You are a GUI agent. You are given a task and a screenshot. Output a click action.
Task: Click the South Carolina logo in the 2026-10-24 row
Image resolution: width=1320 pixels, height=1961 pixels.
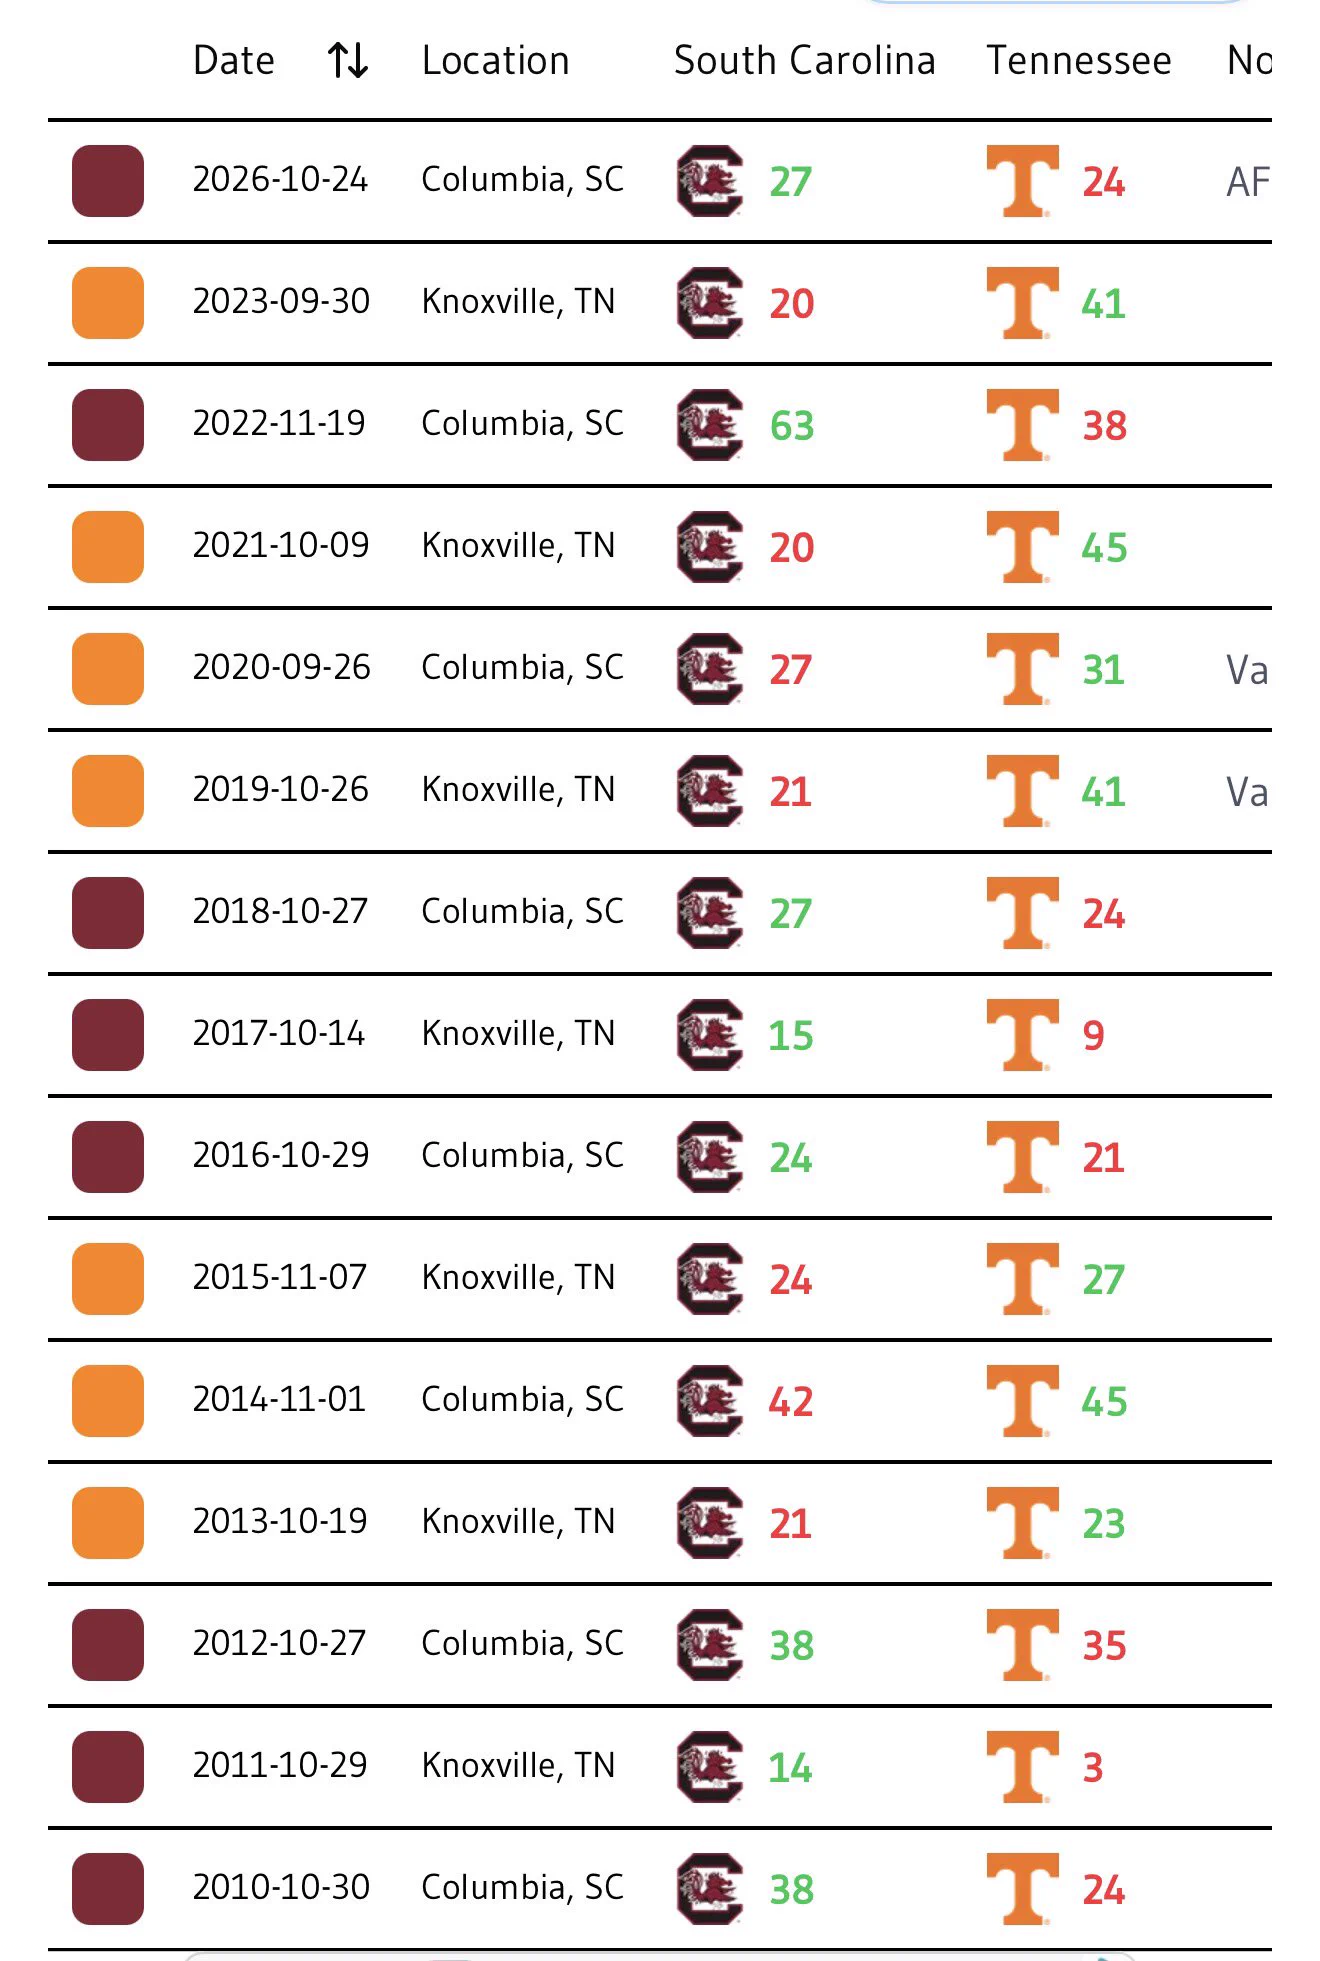pyautogui.click(x=710, y=181)
